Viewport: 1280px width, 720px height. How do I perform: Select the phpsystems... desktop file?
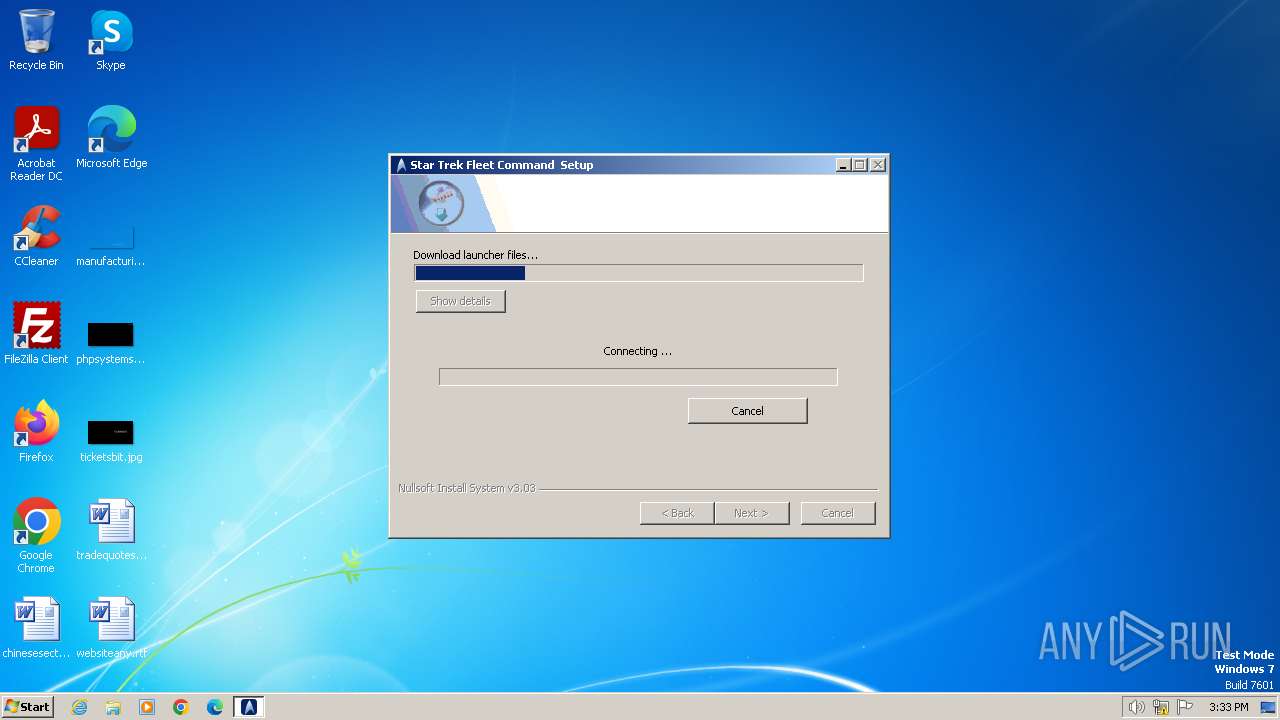[110, 342]
